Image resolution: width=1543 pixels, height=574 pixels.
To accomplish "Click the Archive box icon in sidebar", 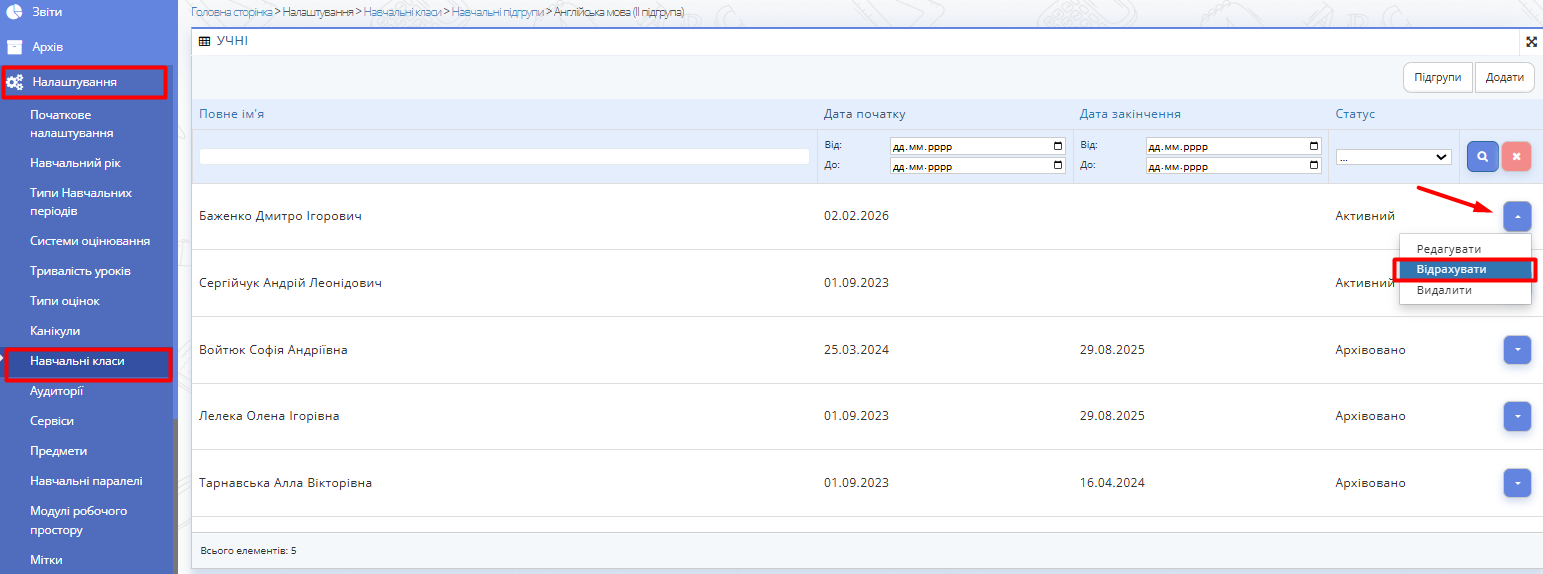I will (15, 47).
